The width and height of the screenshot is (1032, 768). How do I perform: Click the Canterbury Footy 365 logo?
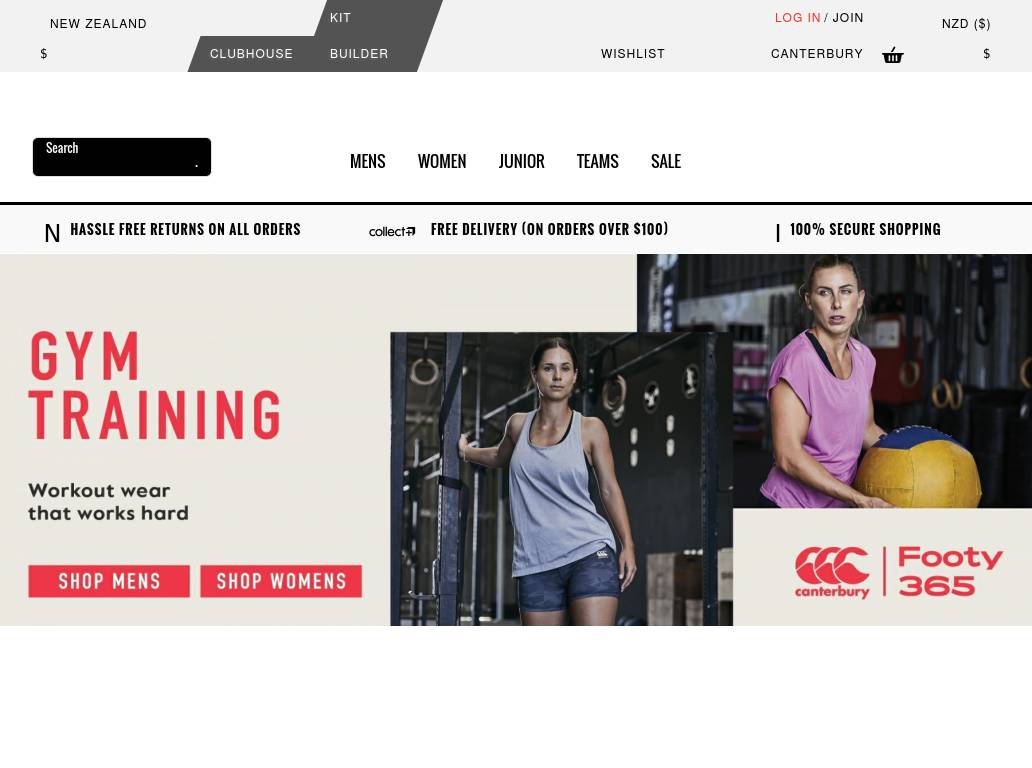click(898, 572)
